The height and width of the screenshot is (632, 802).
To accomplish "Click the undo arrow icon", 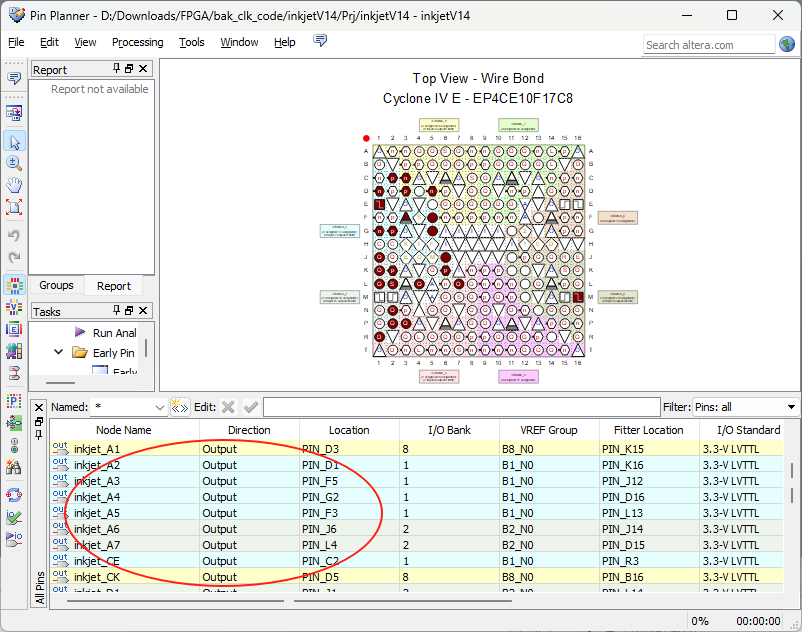I will 14,235.
